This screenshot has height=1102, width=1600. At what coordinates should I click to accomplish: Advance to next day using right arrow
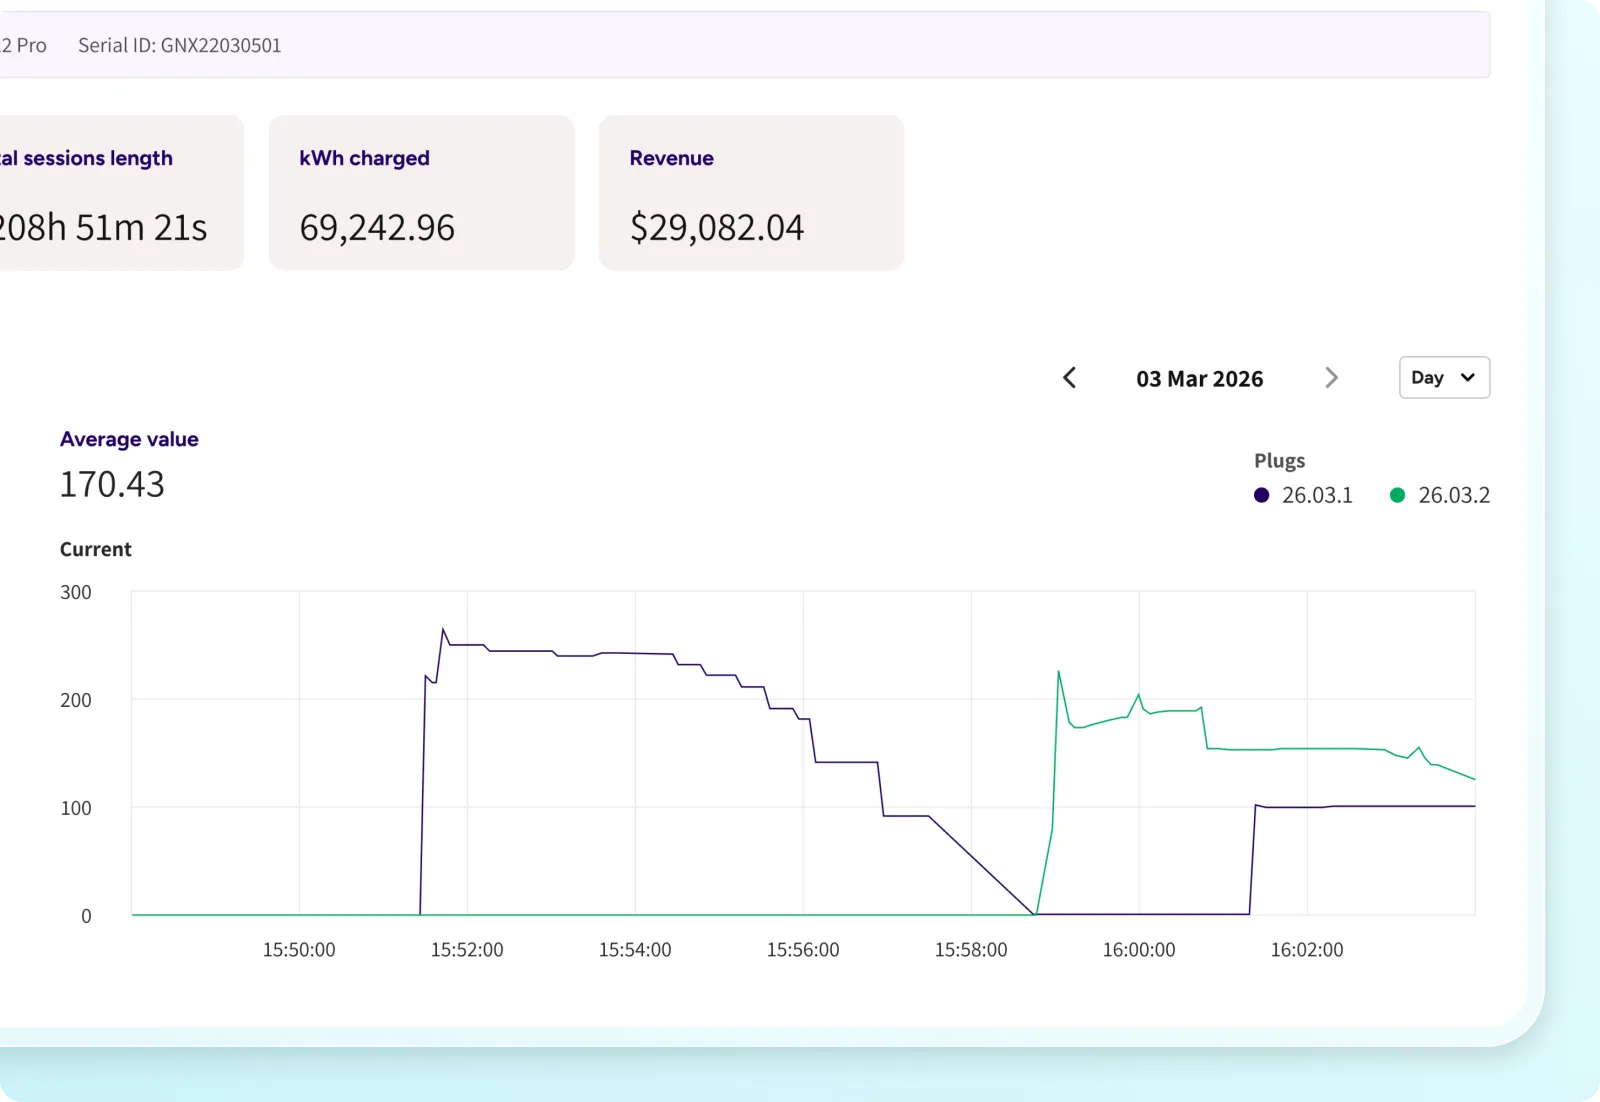tap(1331, 378)
